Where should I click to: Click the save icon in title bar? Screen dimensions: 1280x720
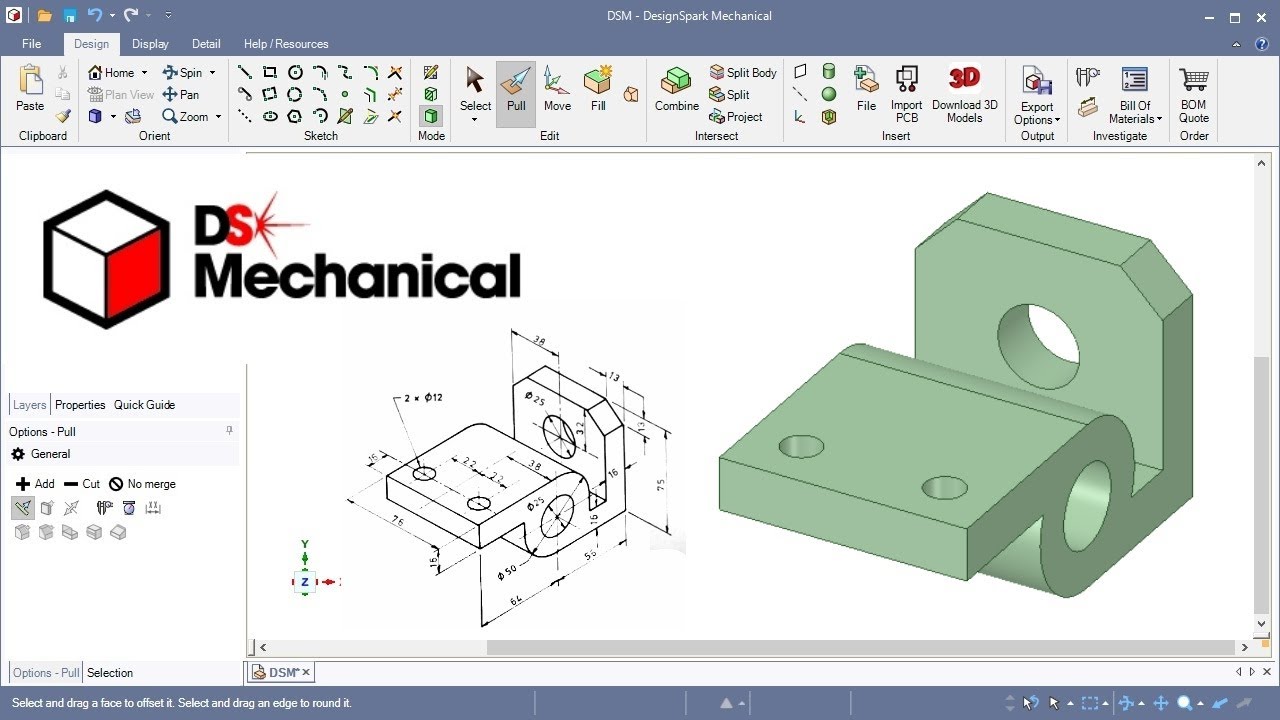tap(70, 15)
